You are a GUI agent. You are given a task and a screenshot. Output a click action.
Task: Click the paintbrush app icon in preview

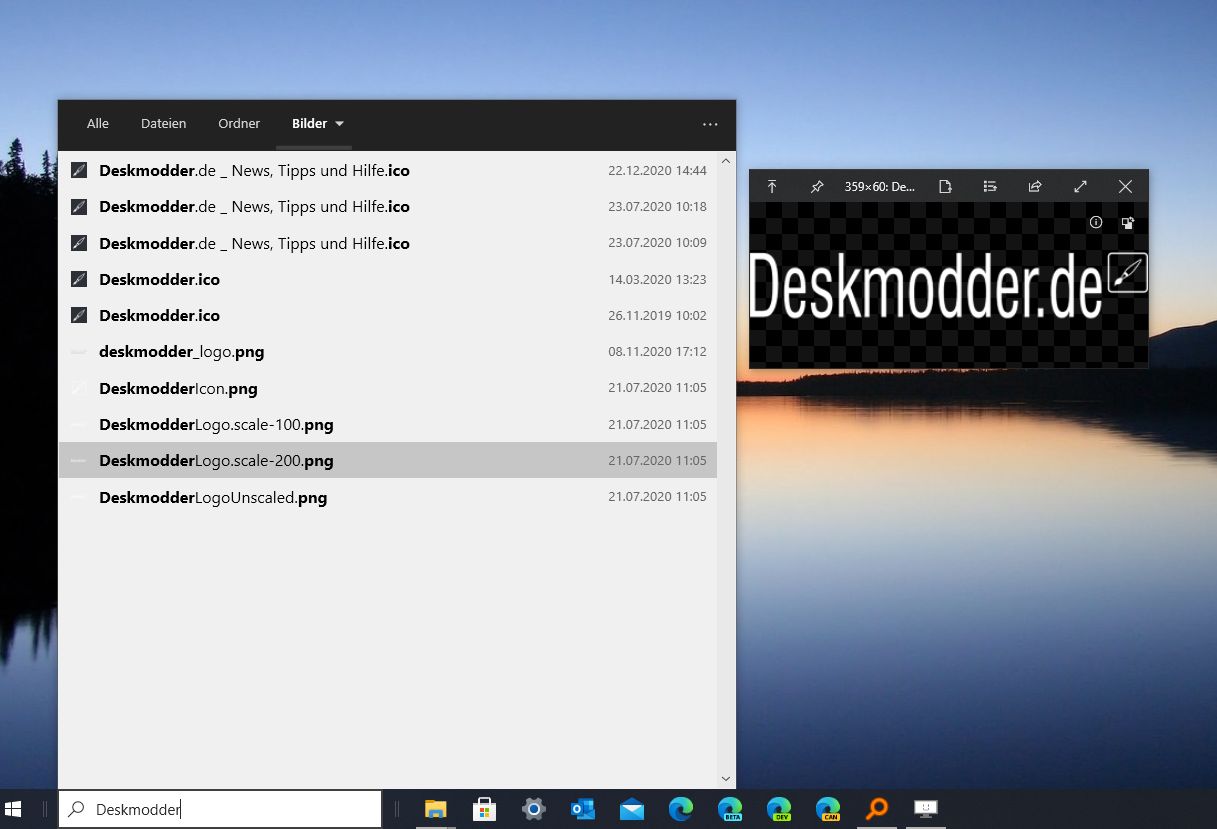tap(1128, 273)
